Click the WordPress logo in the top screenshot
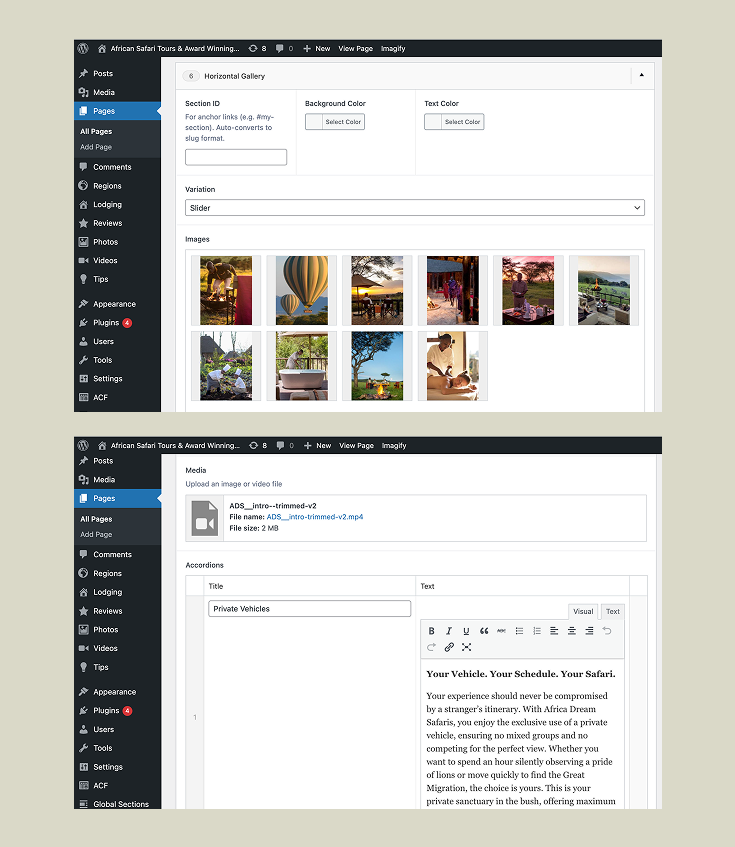 coord(83,48)
